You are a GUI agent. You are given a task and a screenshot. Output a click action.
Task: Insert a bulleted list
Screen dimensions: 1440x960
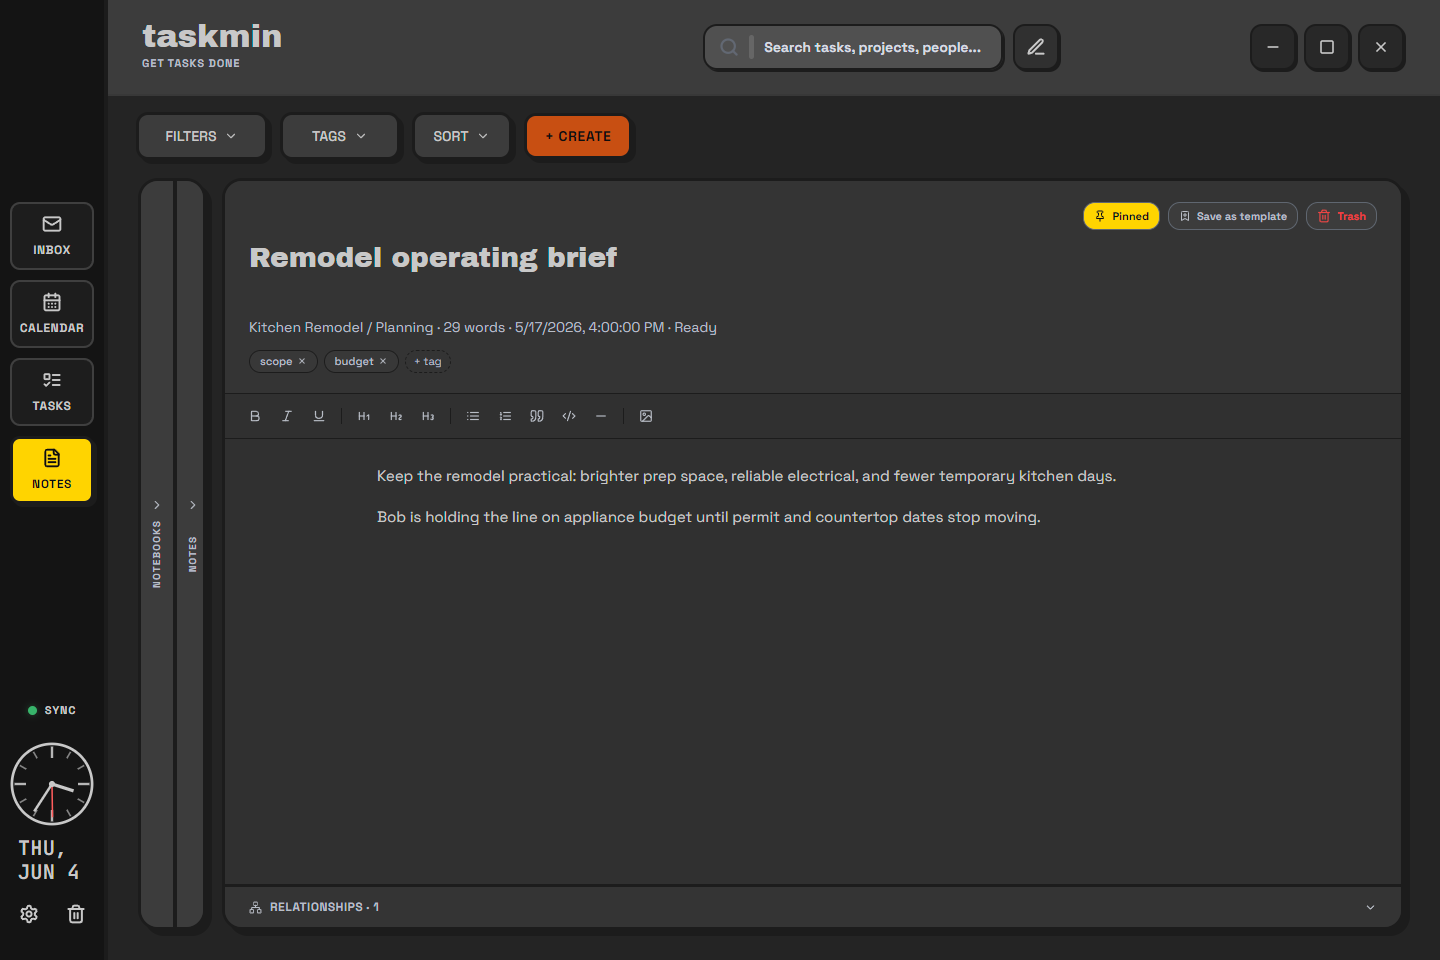[x=473, y=416]
